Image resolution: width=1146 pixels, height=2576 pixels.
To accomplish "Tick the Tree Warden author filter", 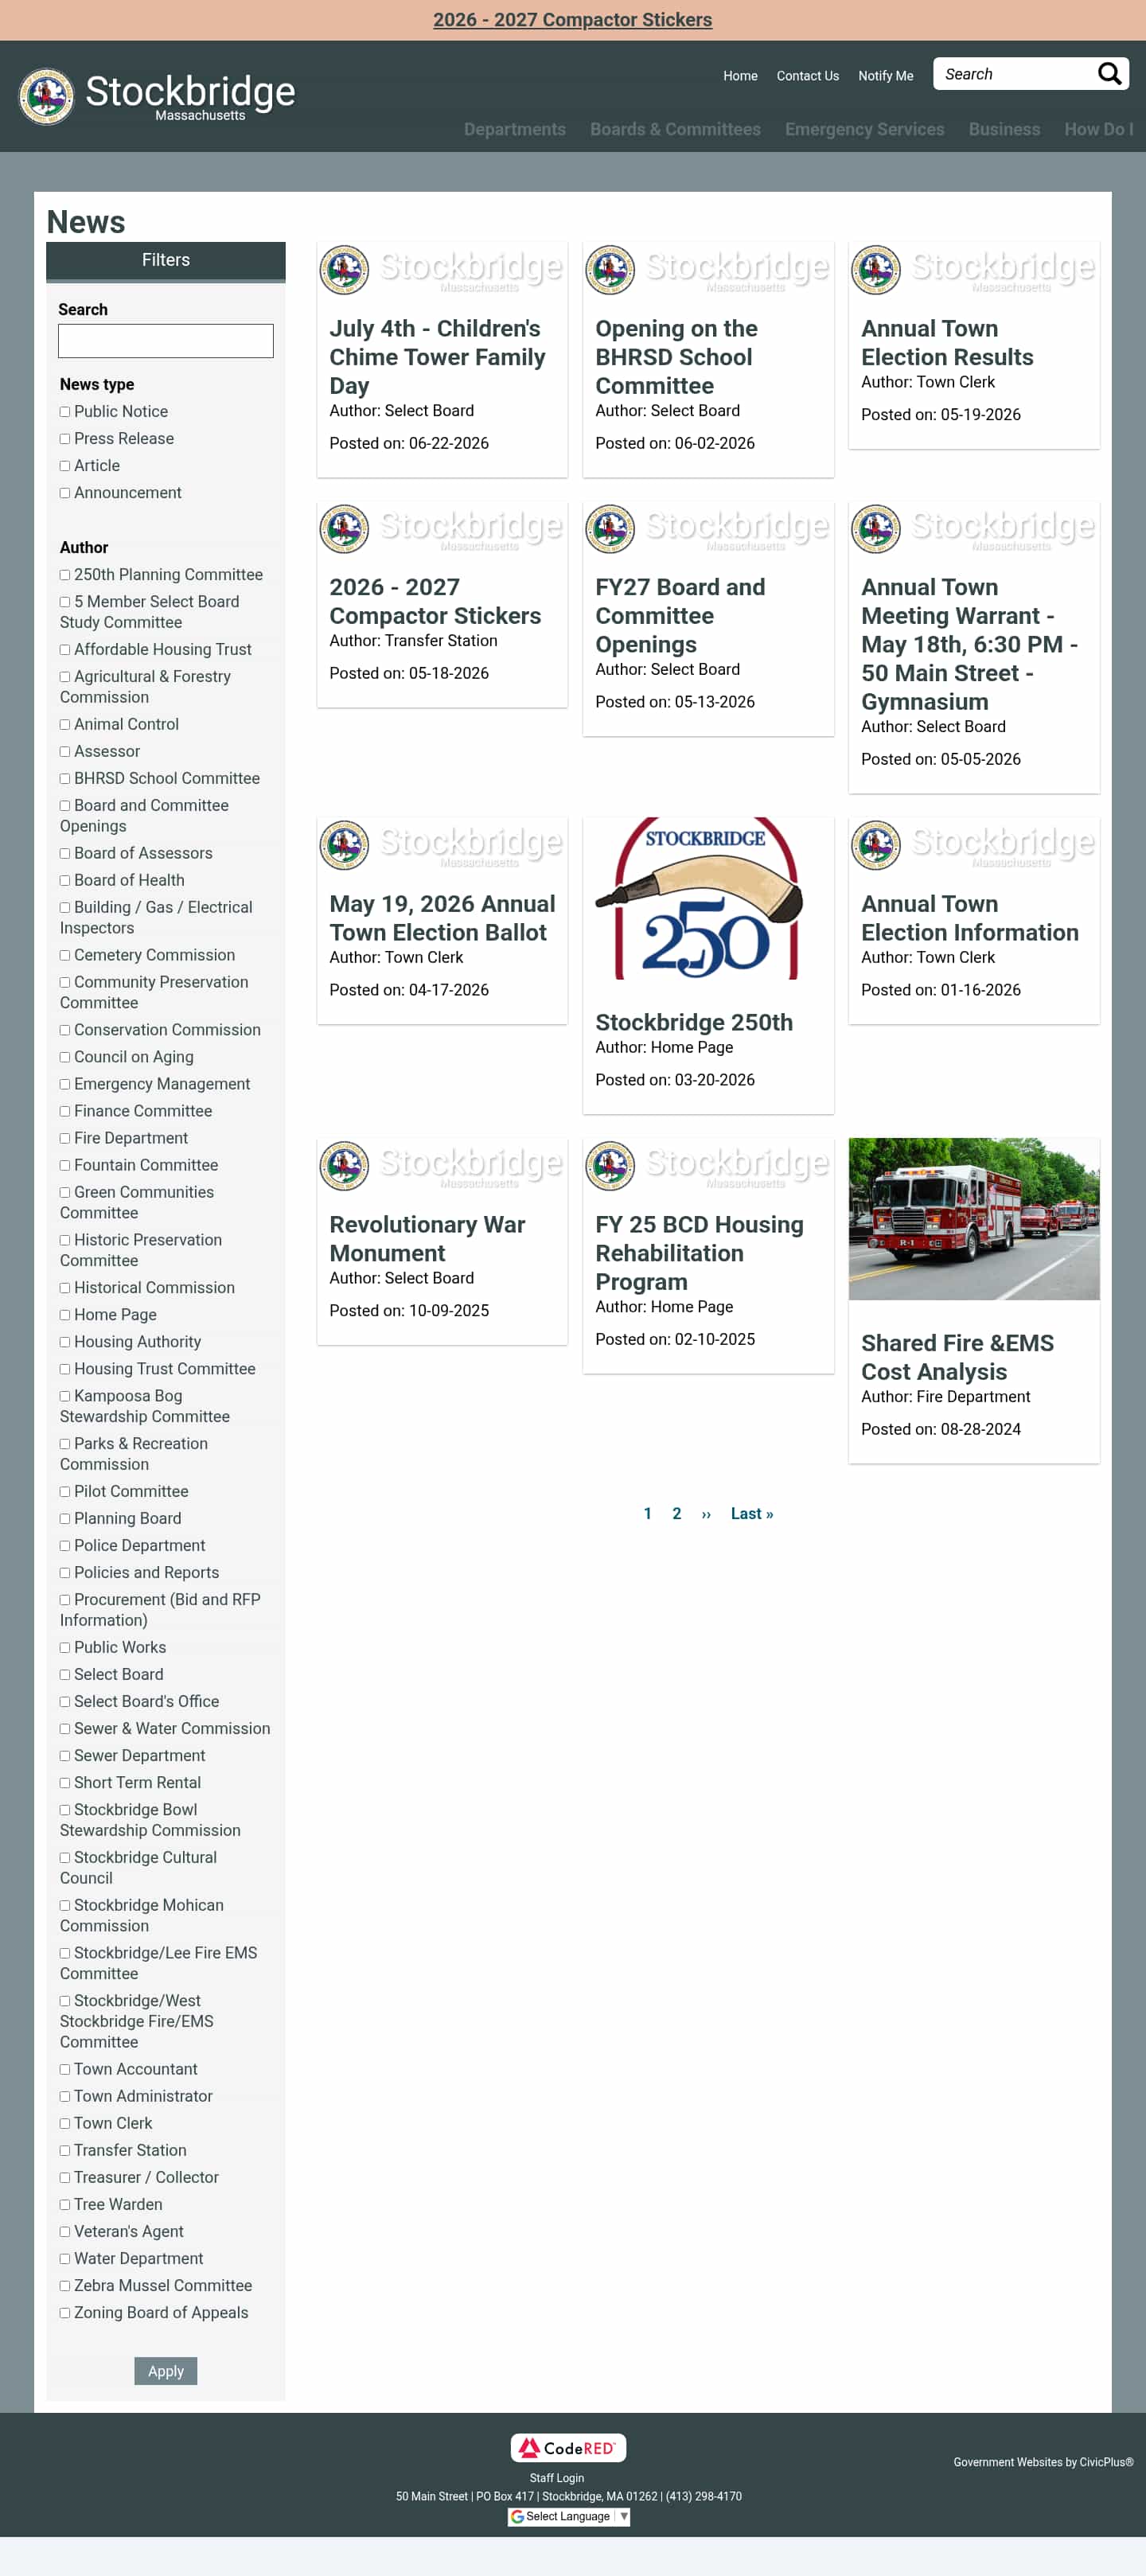I will click(x=65, y=2205).
